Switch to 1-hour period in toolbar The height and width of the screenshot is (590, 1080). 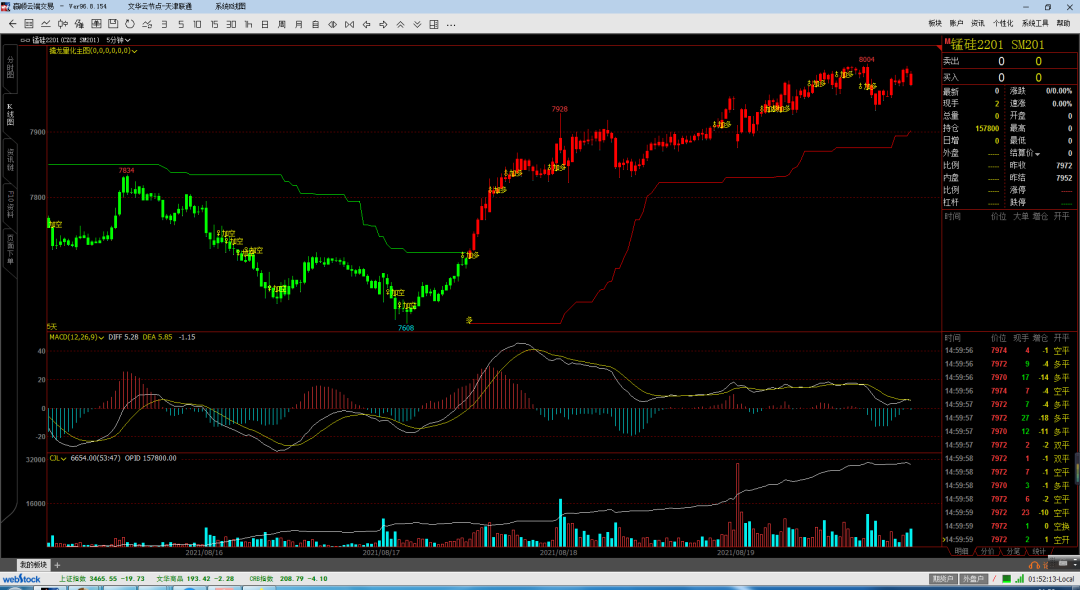click(247, 24)
